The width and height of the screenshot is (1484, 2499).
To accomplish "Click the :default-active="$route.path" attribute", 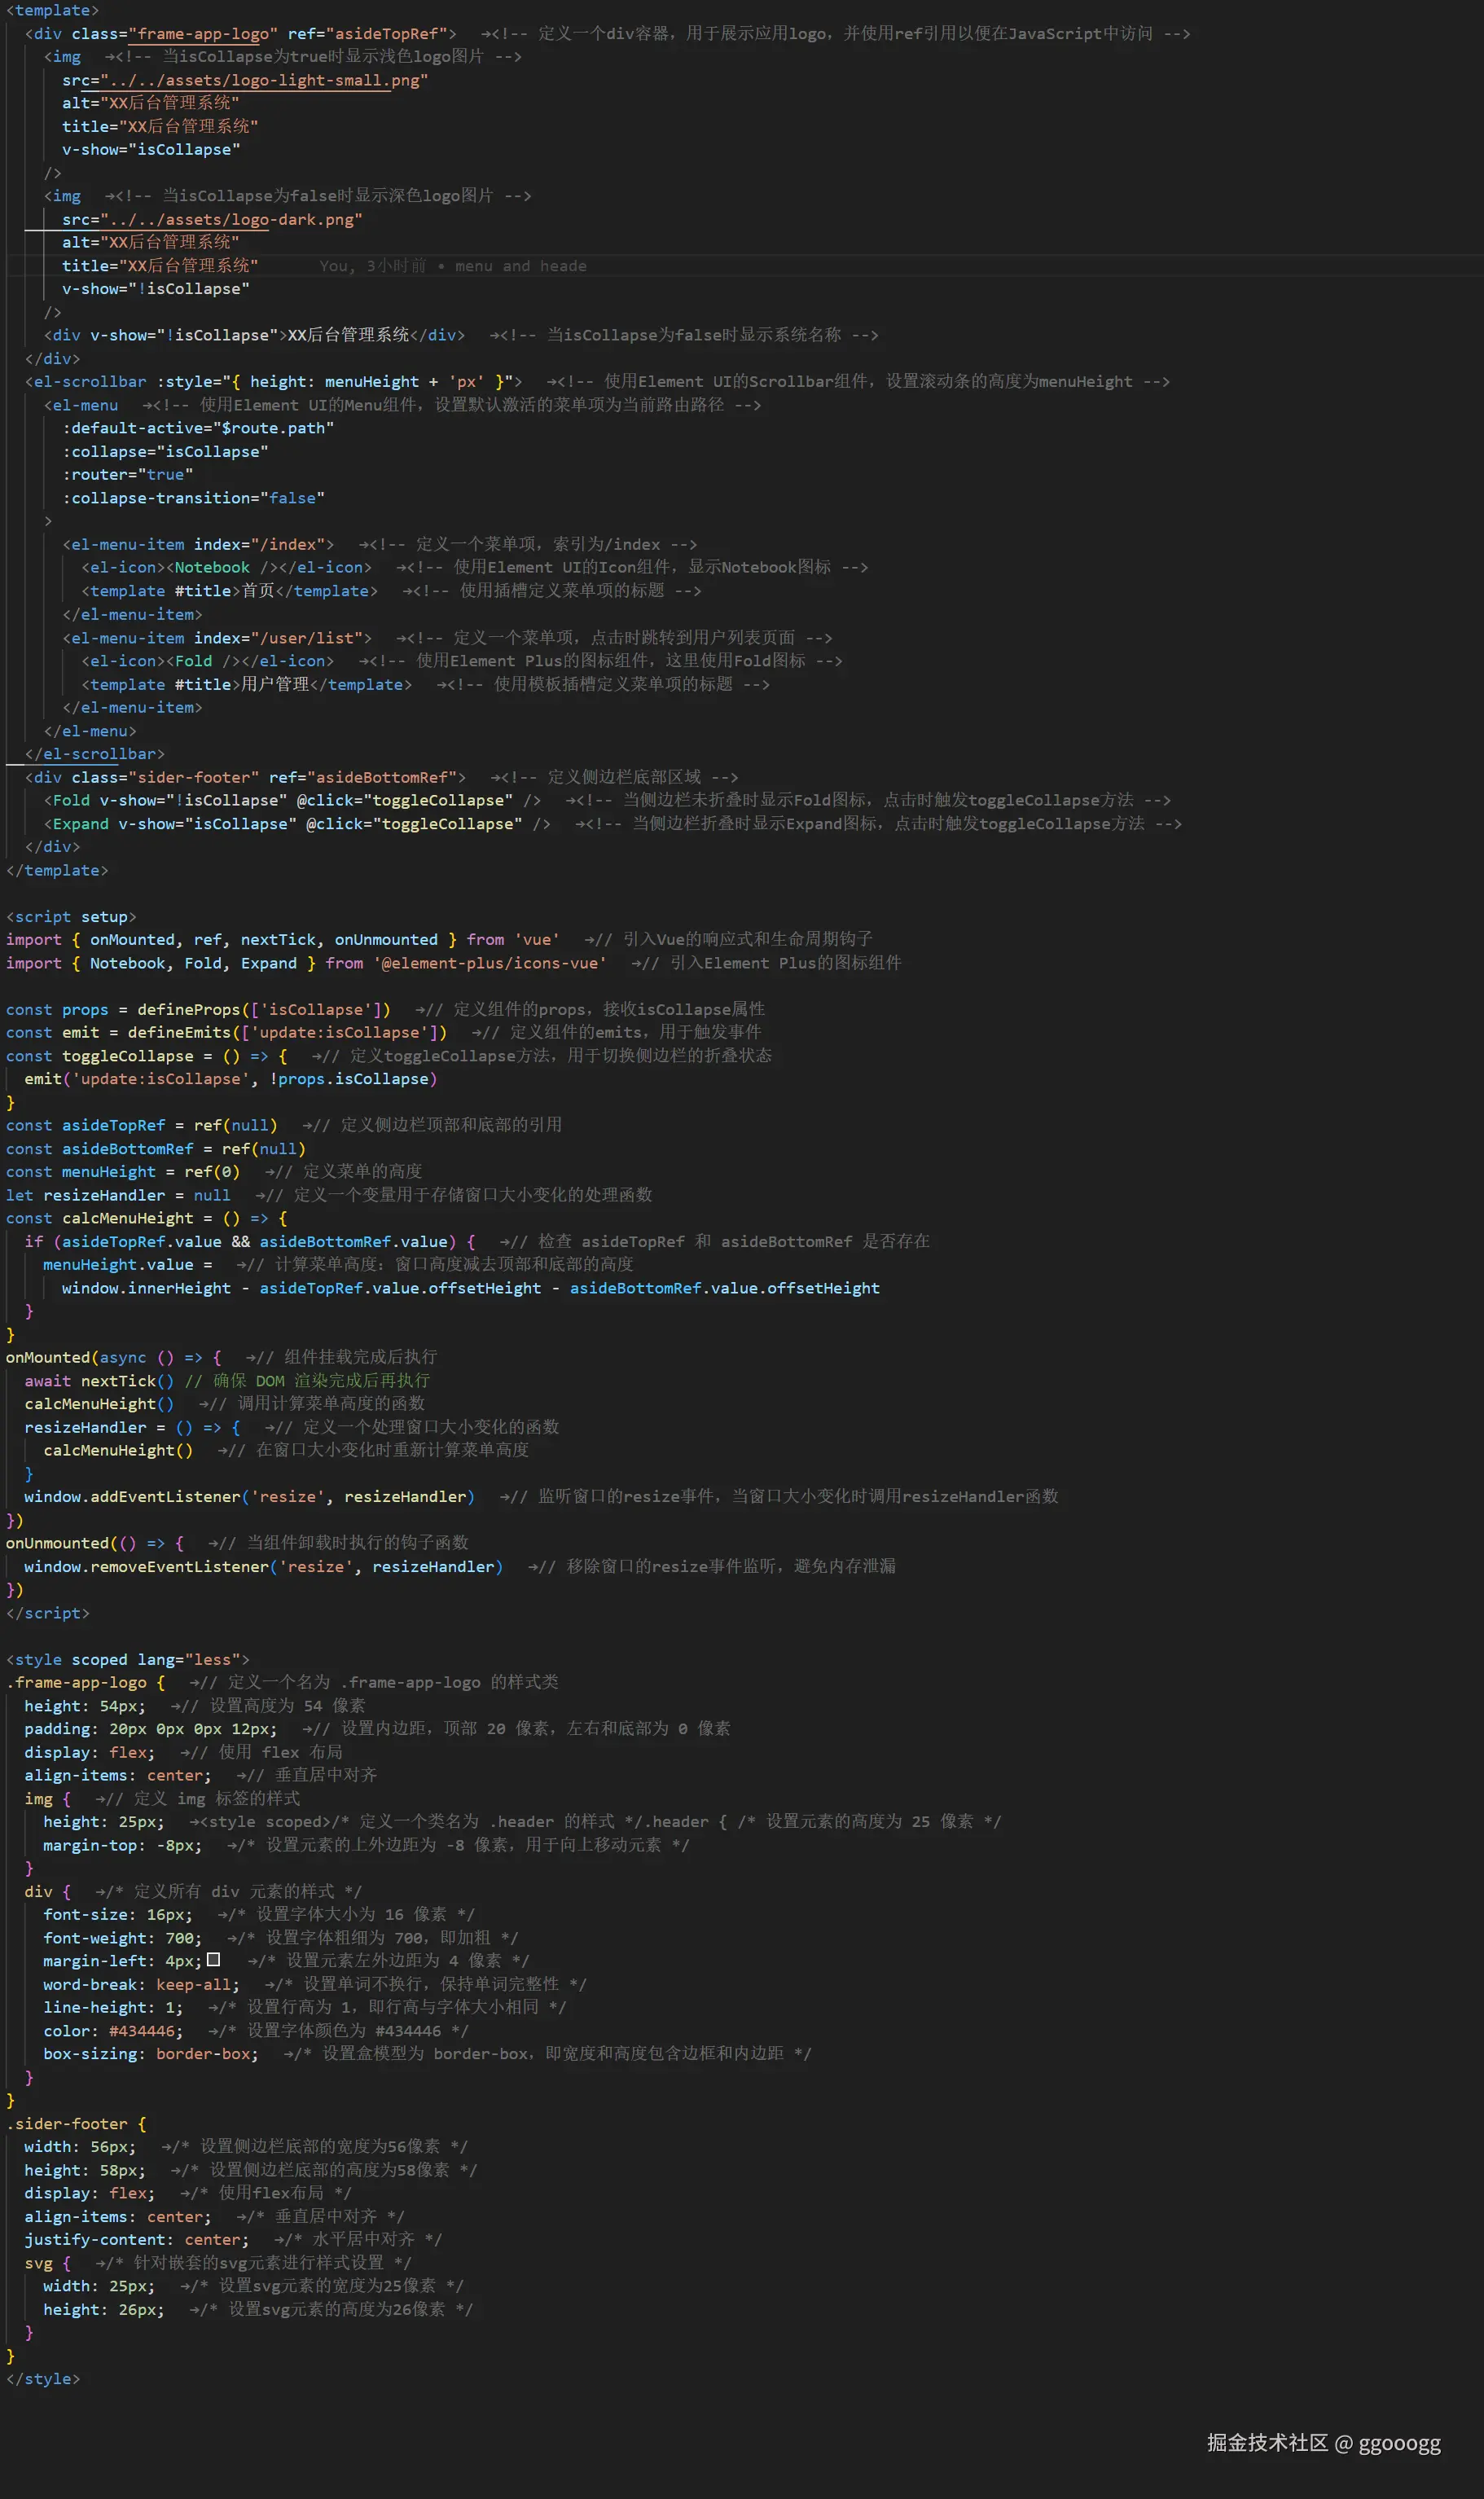I will click(x=198, y=428).
